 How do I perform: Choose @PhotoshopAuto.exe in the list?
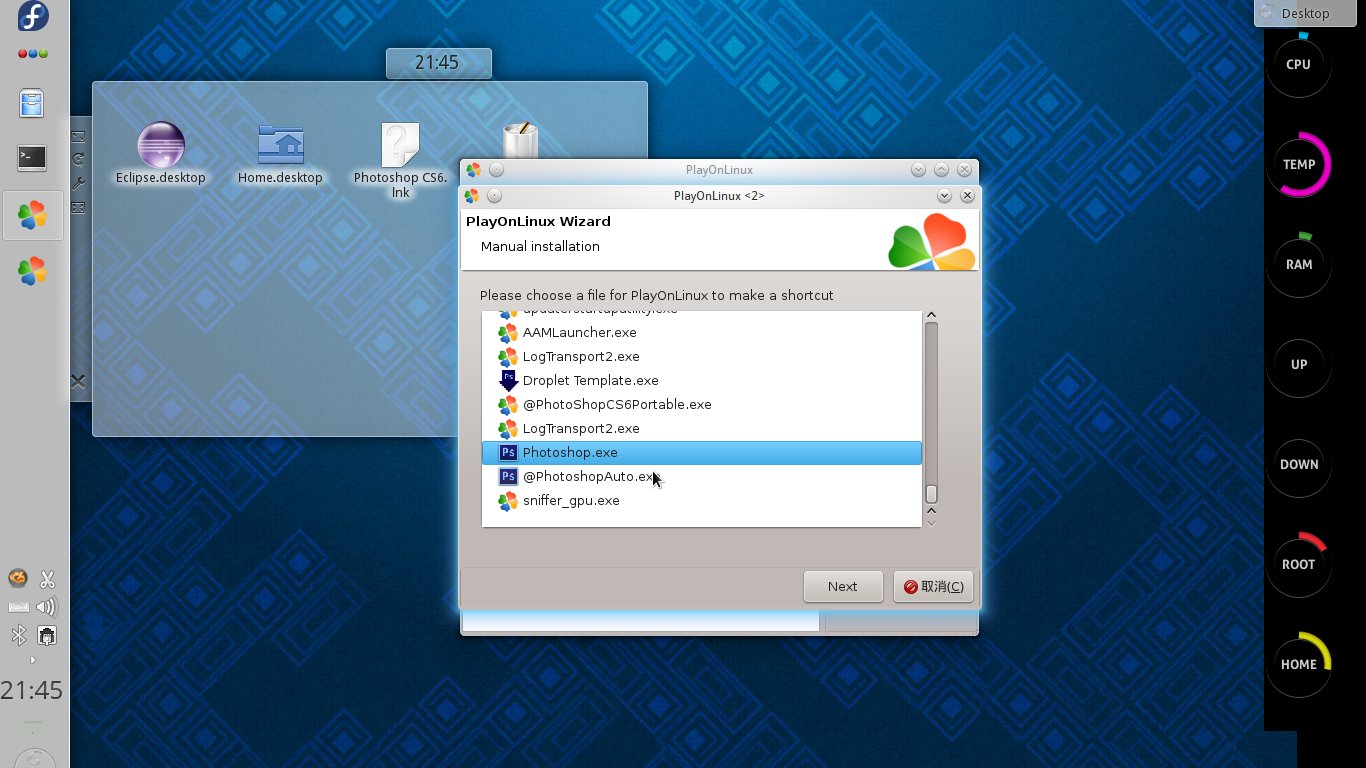point(701,476)
